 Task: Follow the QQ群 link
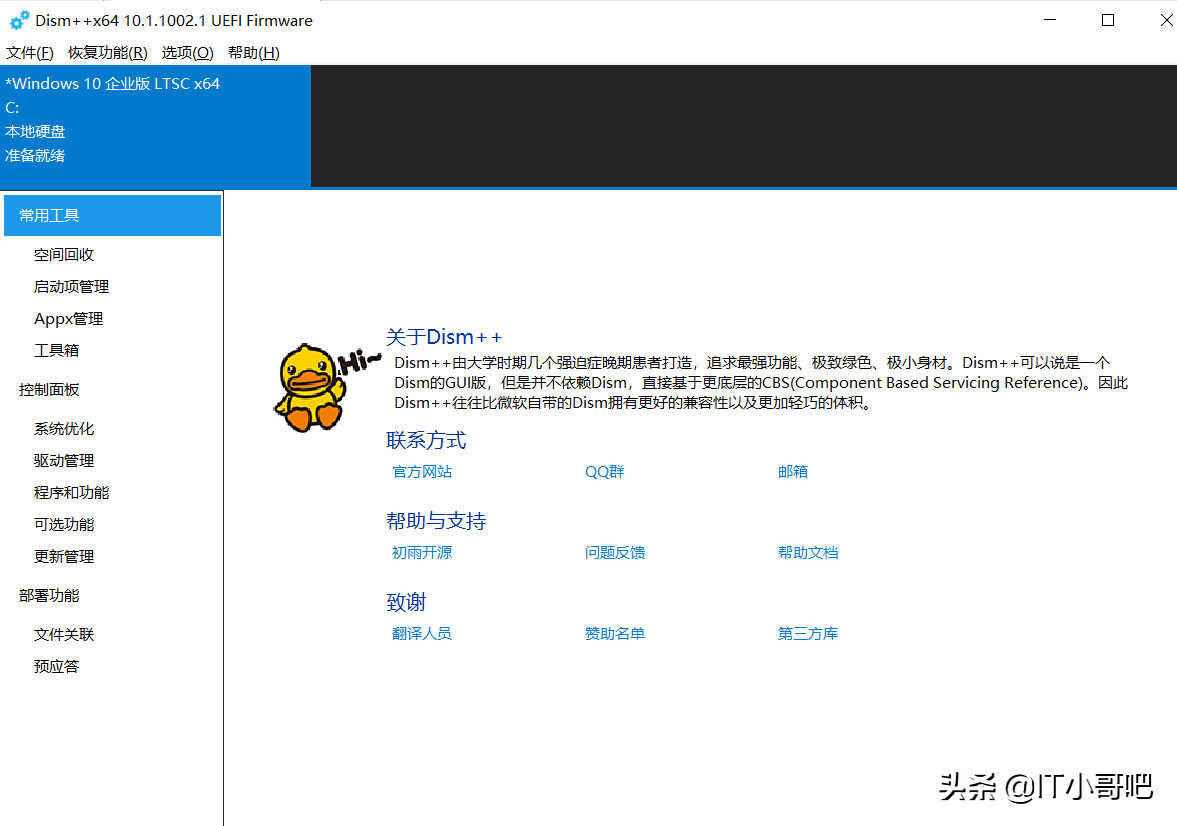(604, 472)
